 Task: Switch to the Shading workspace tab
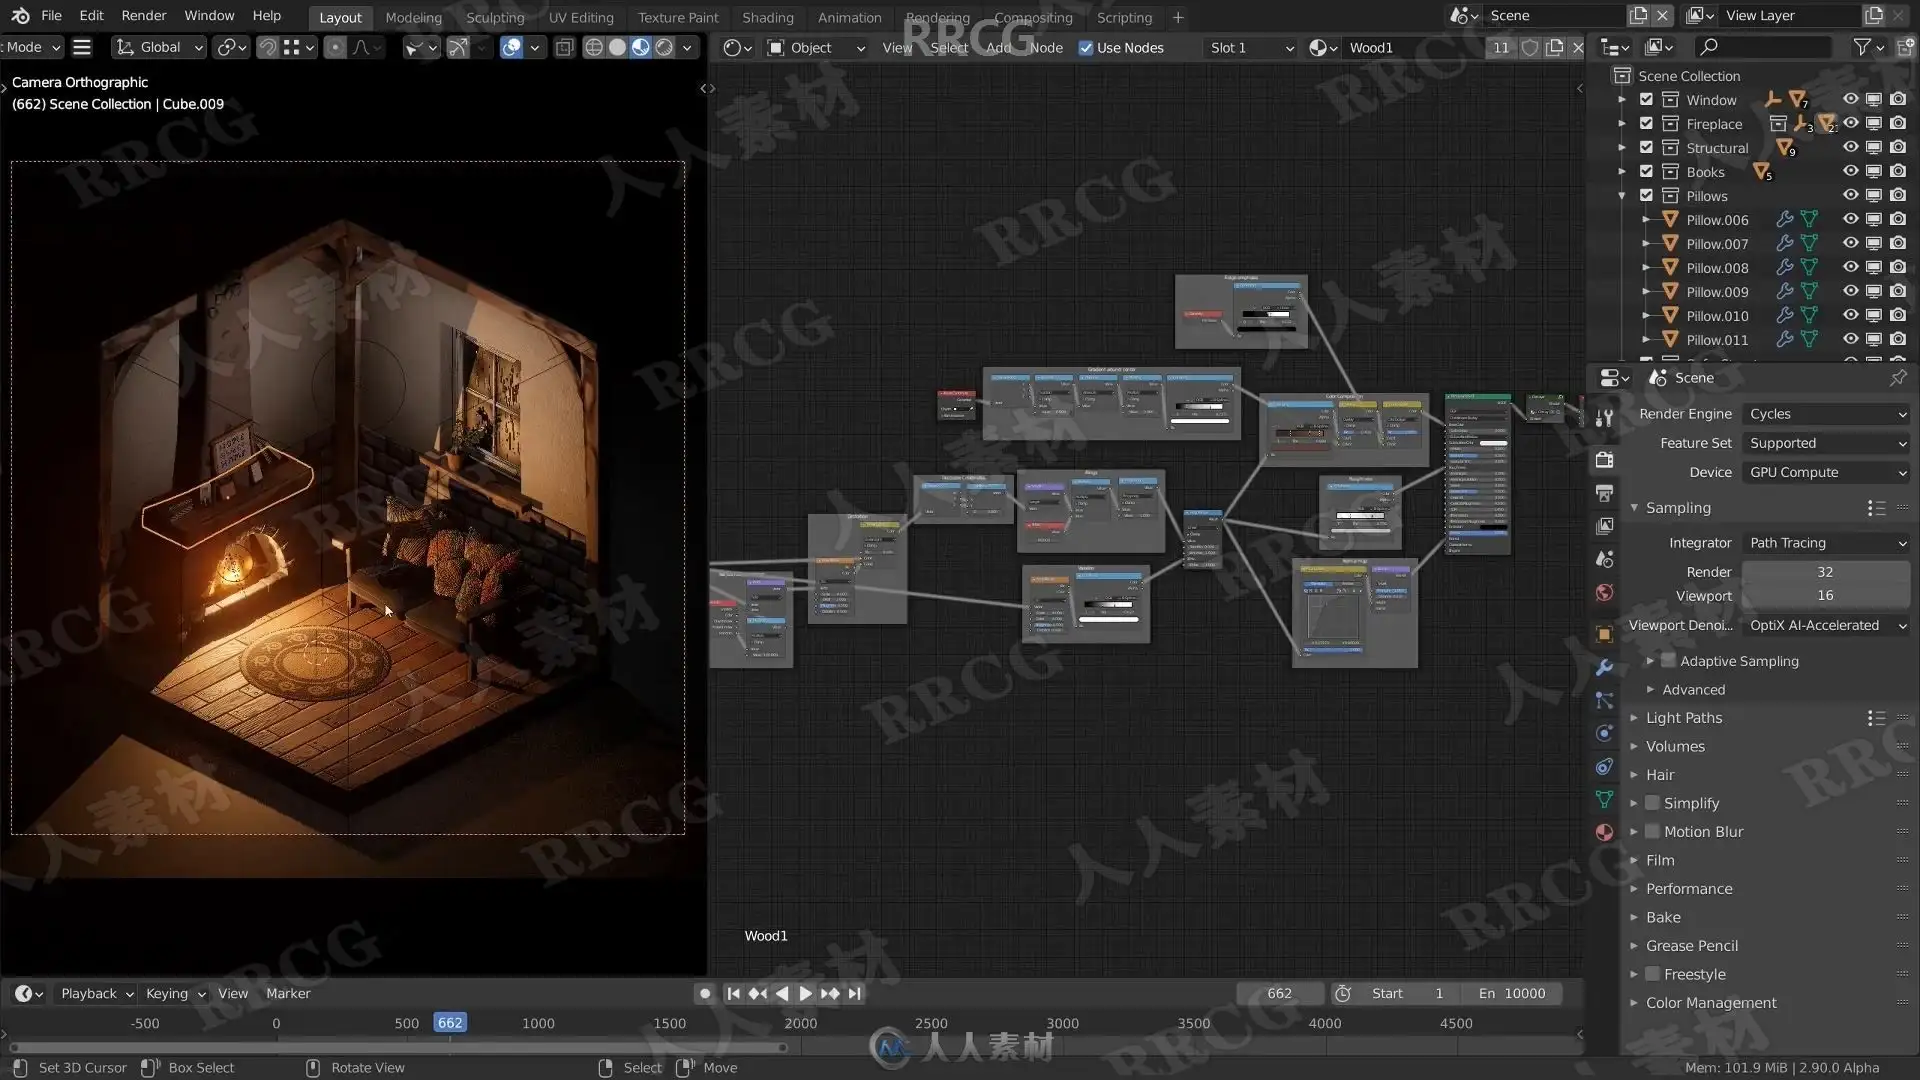pos(767,17)
